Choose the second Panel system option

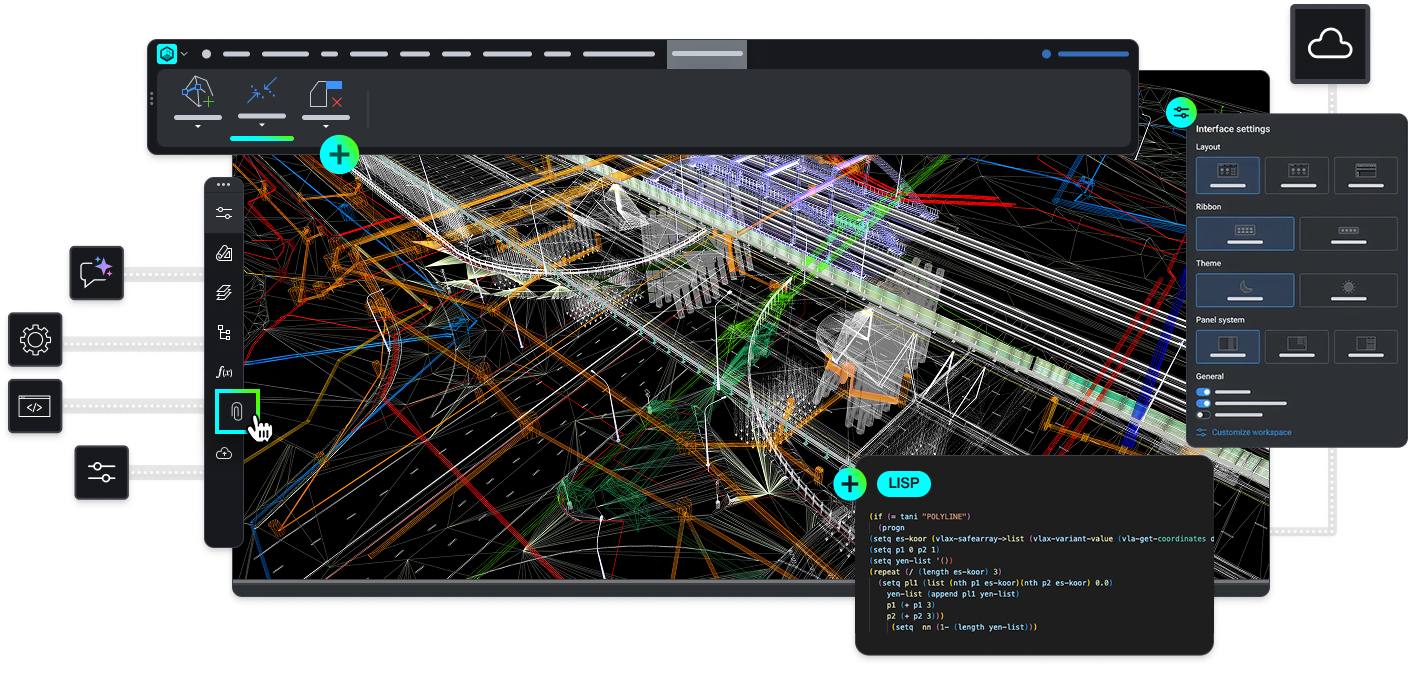click(1297, 346)
